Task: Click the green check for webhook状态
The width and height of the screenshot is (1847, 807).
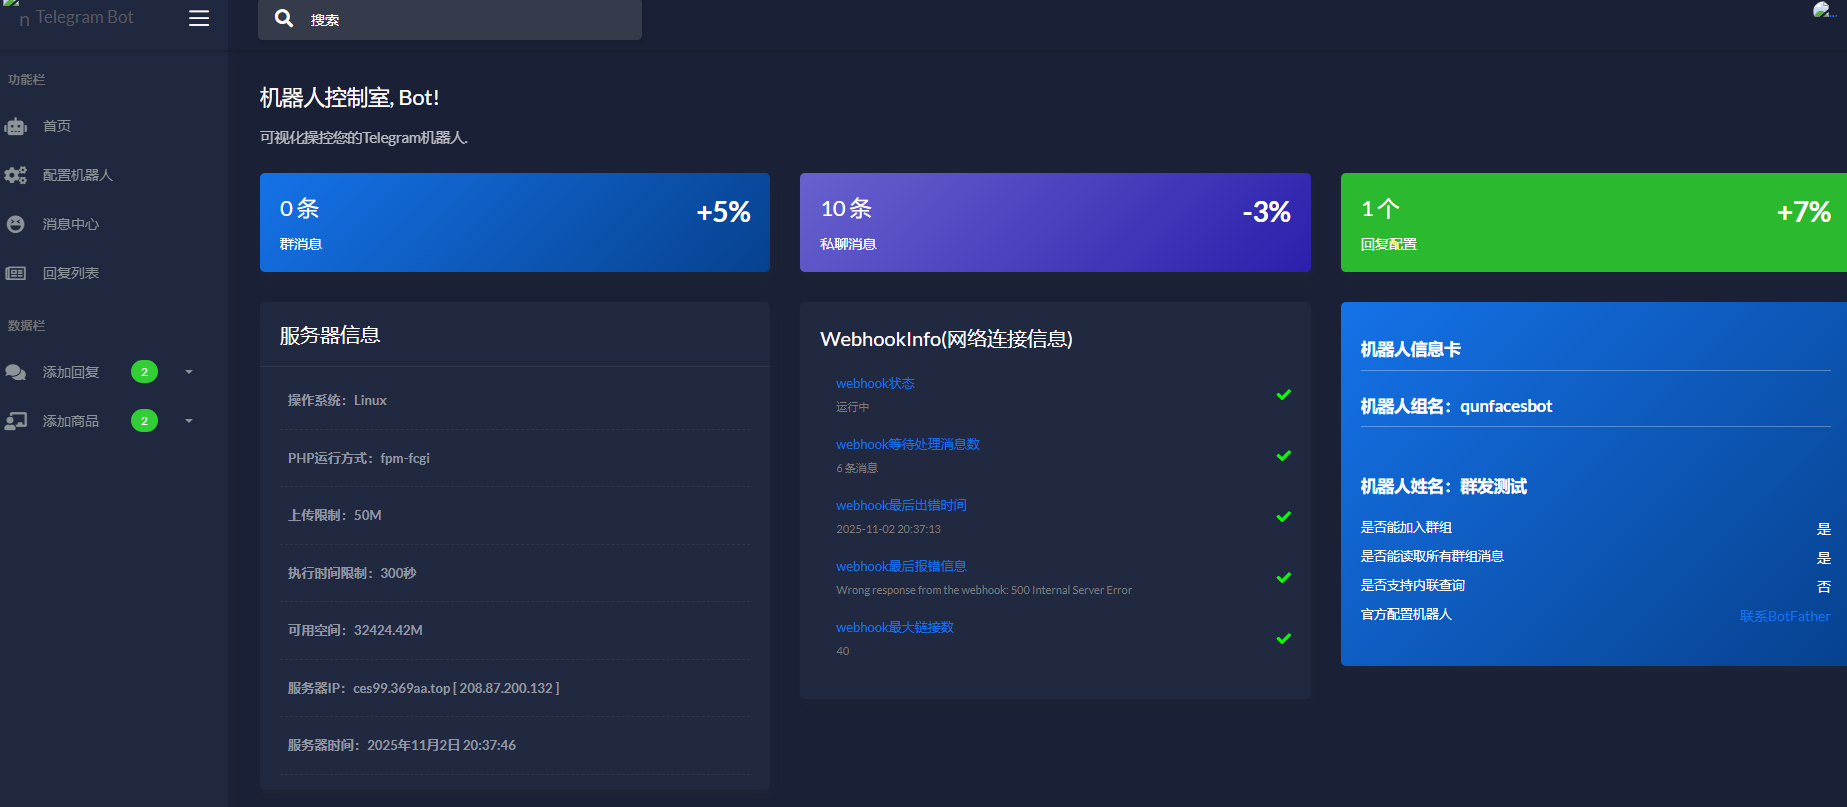Action: [1284, 395]
